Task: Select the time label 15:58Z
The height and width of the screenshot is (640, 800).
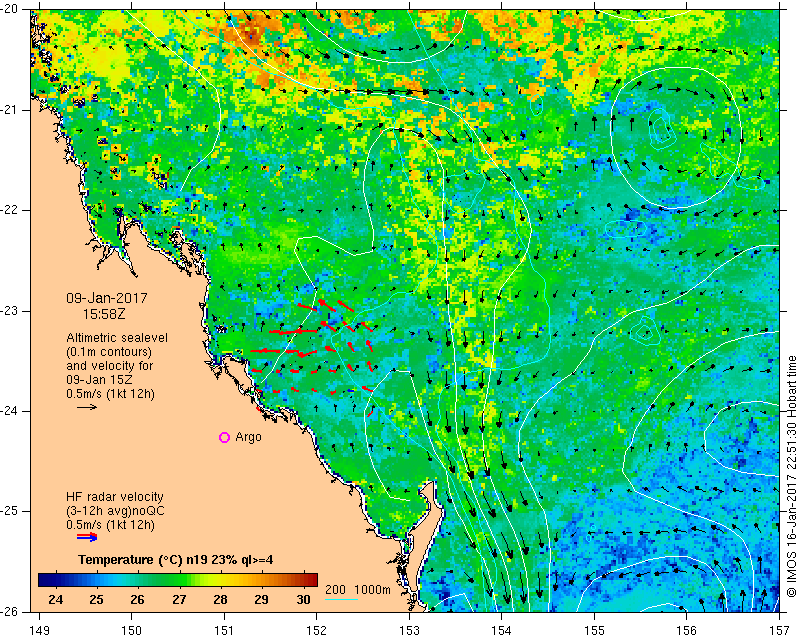Action: pos(104,314)
